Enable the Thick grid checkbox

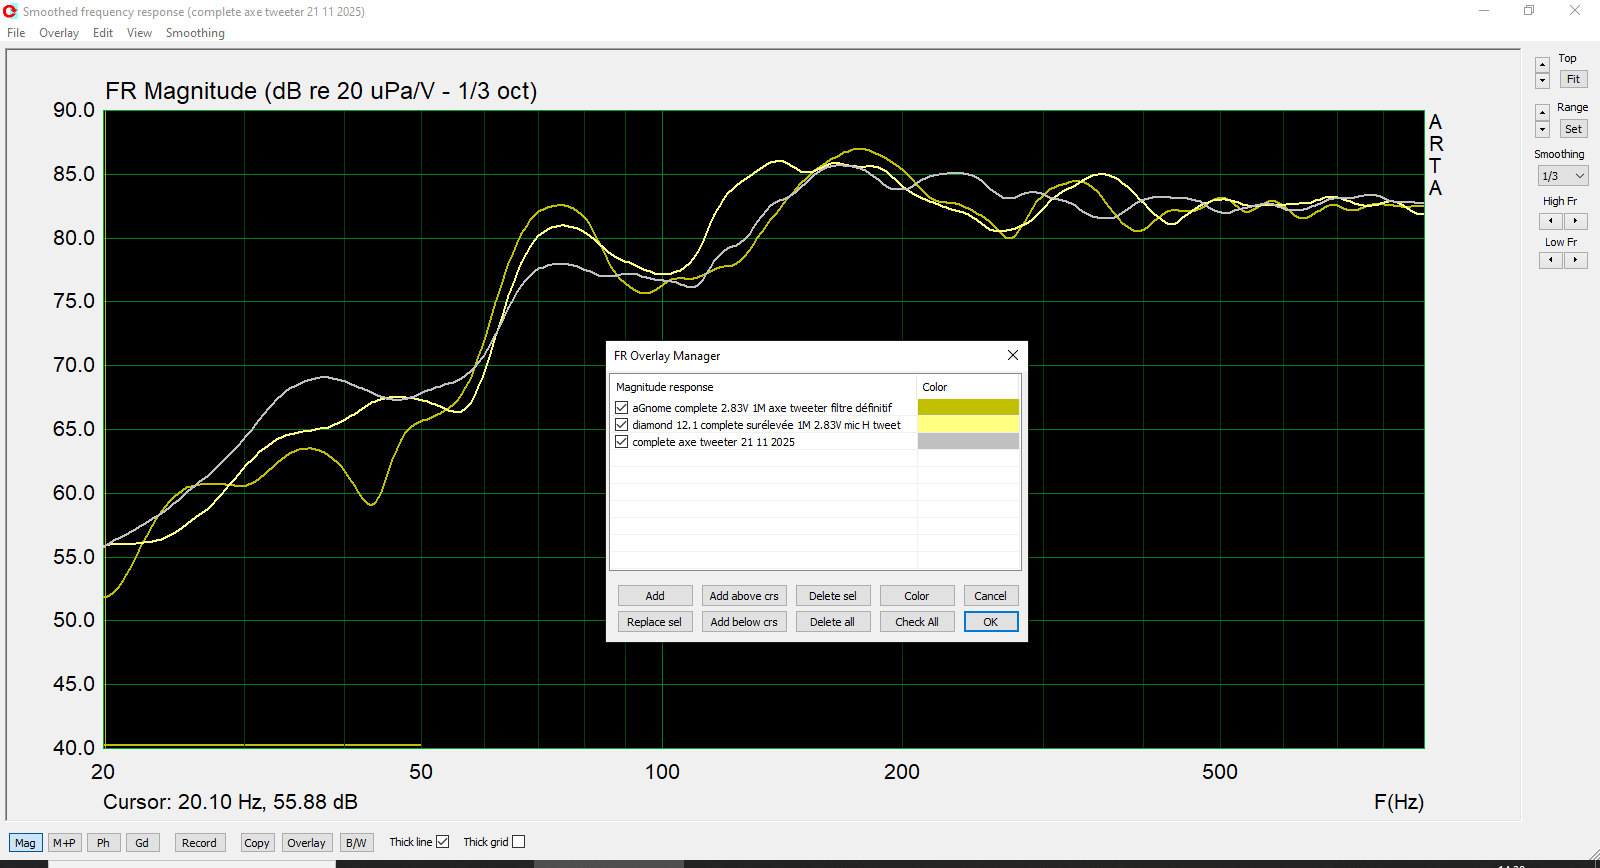[518, 842]
